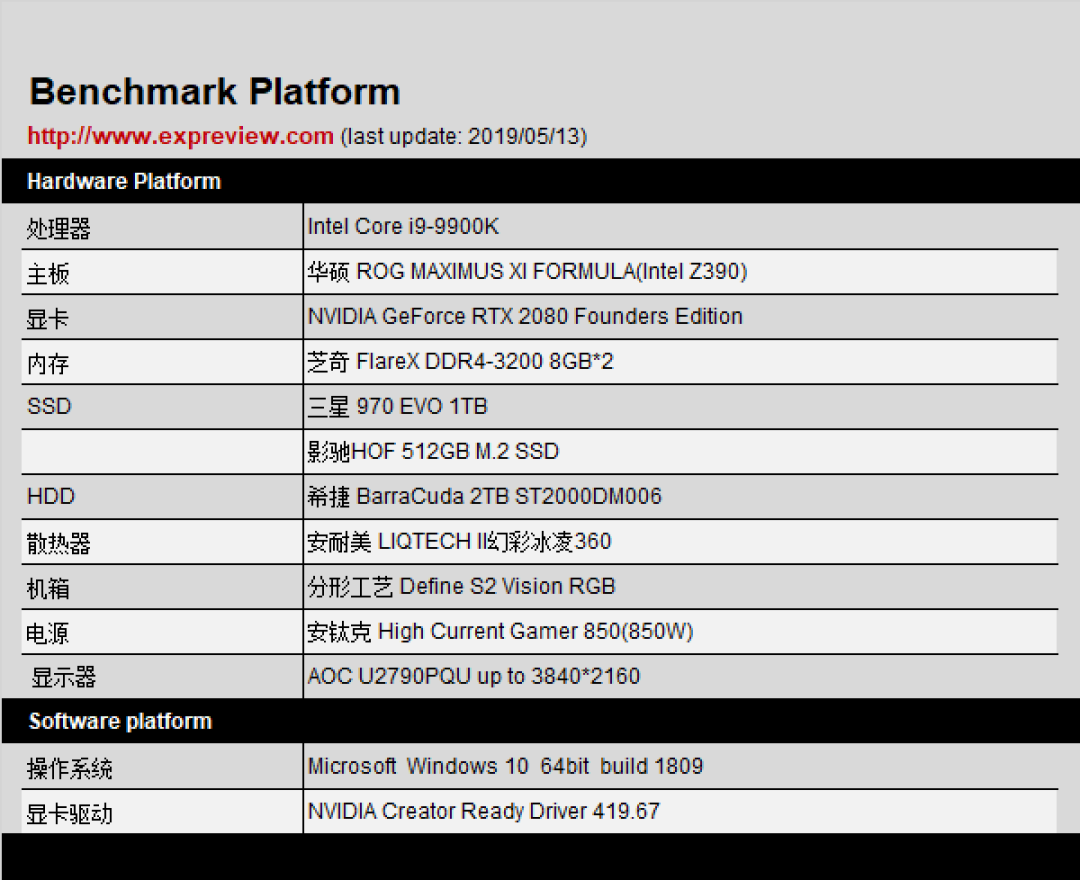This screenshot has width=1080, height=880.
Task: Select the Software platform header bar
Action: coord(541,721)
